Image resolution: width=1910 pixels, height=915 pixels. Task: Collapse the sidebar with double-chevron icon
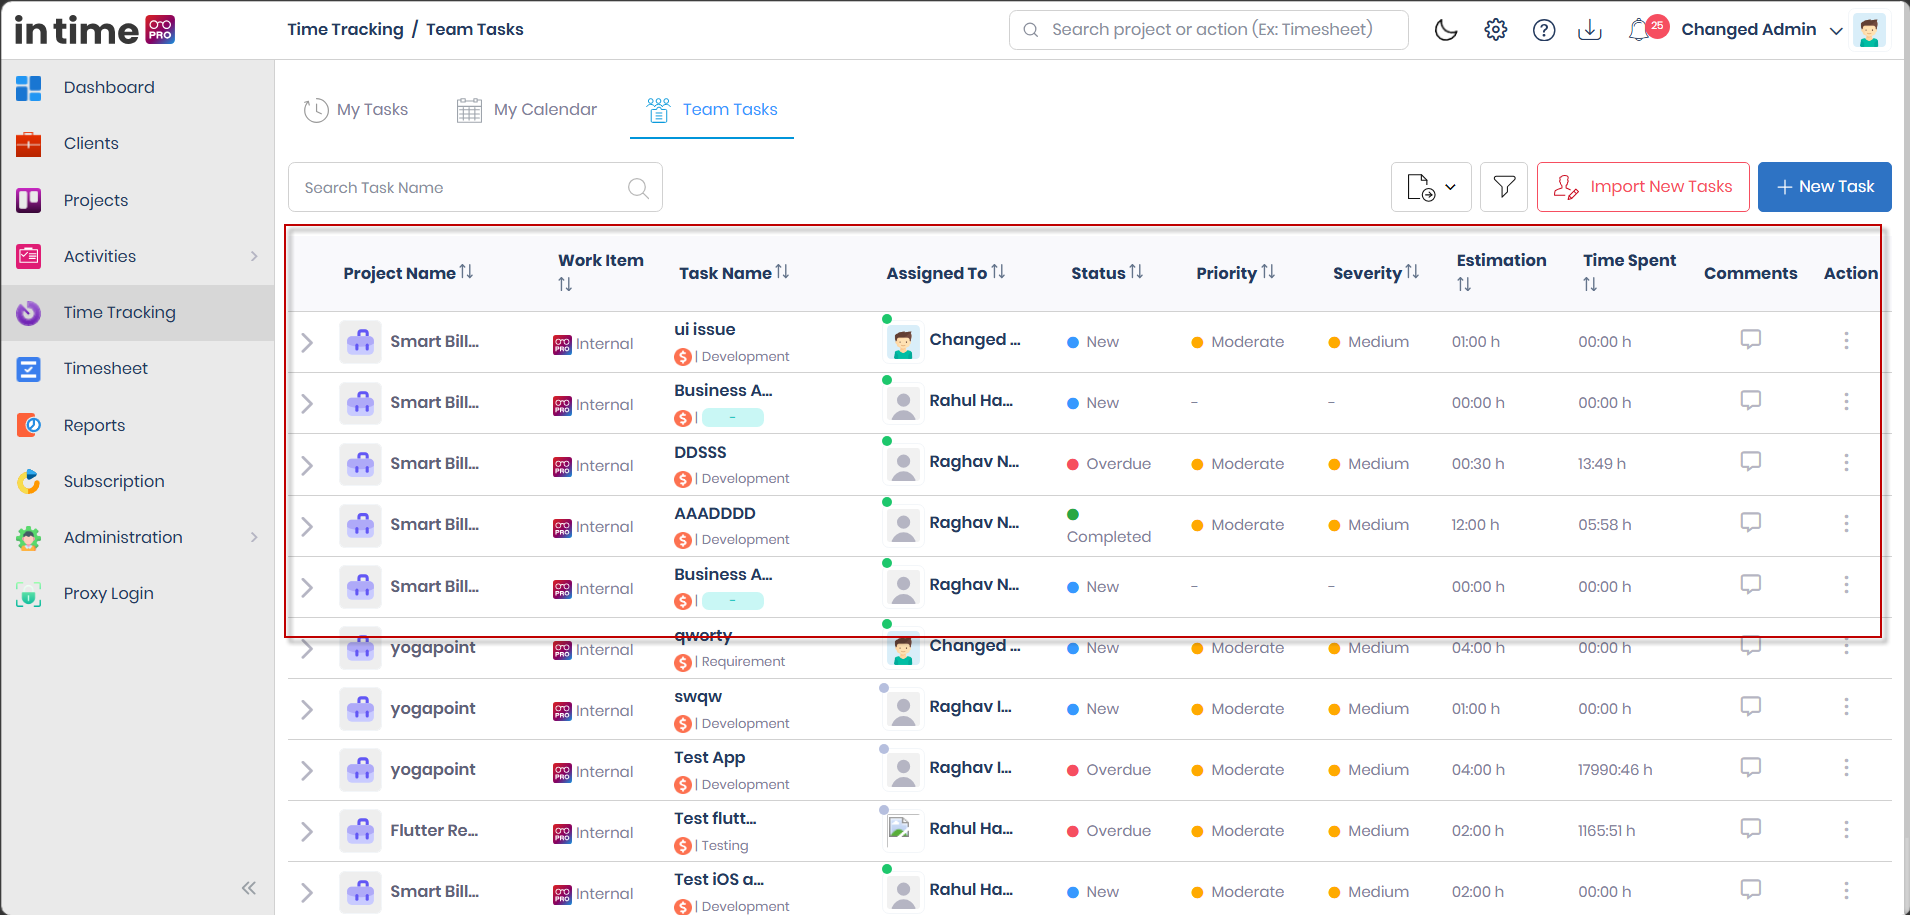(x=249, y=888)
